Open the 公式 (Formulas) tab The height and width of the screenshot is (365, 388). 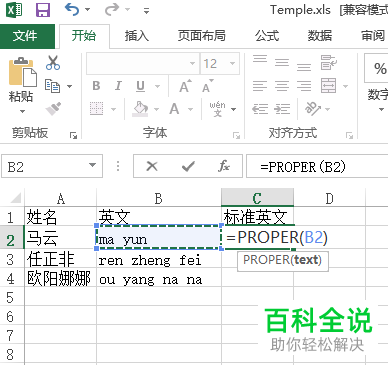tap(267, 36)
